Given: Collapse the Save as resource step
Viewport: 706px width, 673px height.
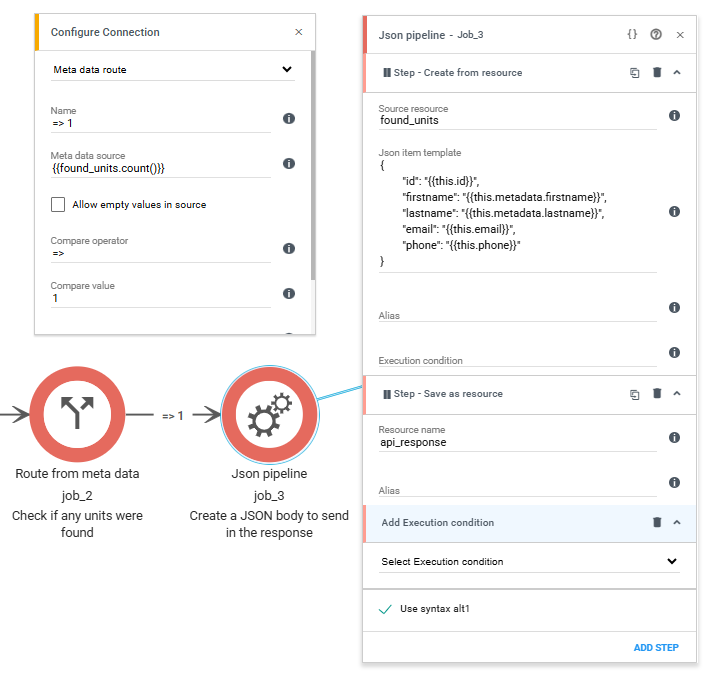Looking at the screenshot, I should [x=677, y=393].
